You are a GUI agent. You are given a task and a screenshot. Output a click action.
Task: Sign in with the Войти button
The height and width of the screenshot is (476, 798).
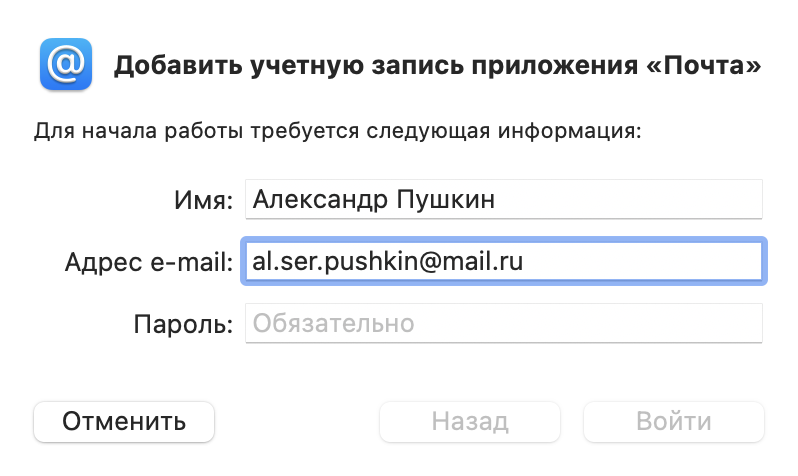click(673, 422)
